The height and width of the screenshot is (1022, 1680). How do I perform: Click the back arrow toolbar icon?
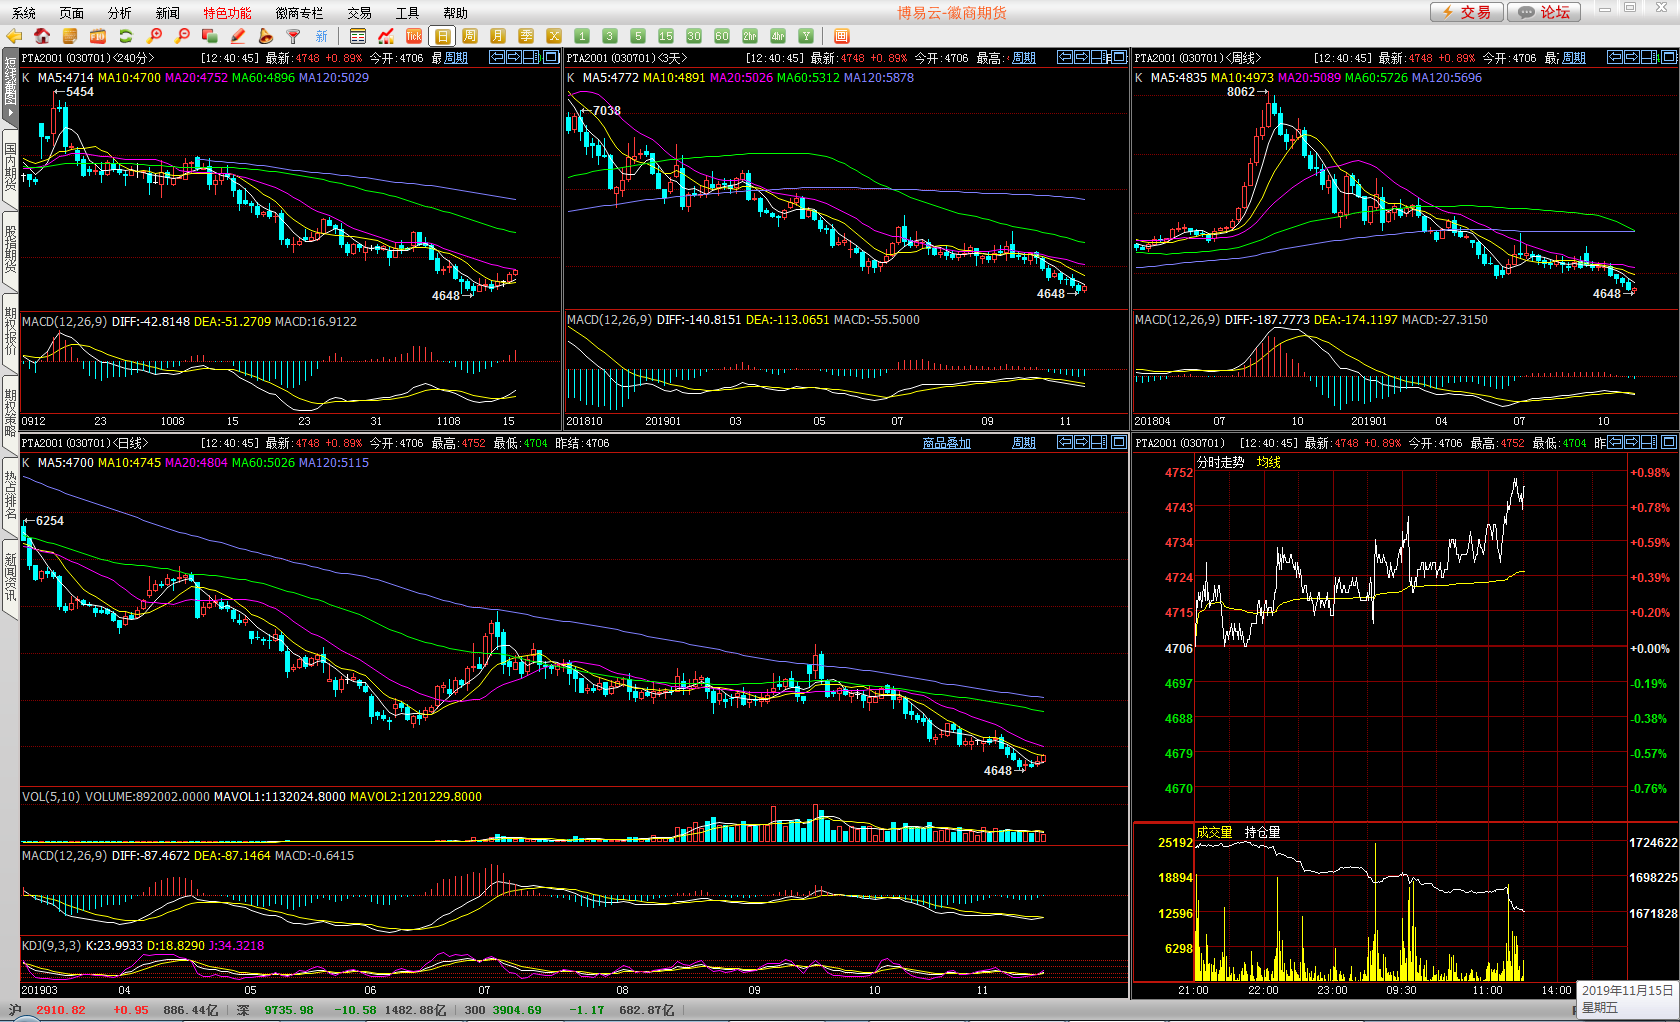[14, 36]
